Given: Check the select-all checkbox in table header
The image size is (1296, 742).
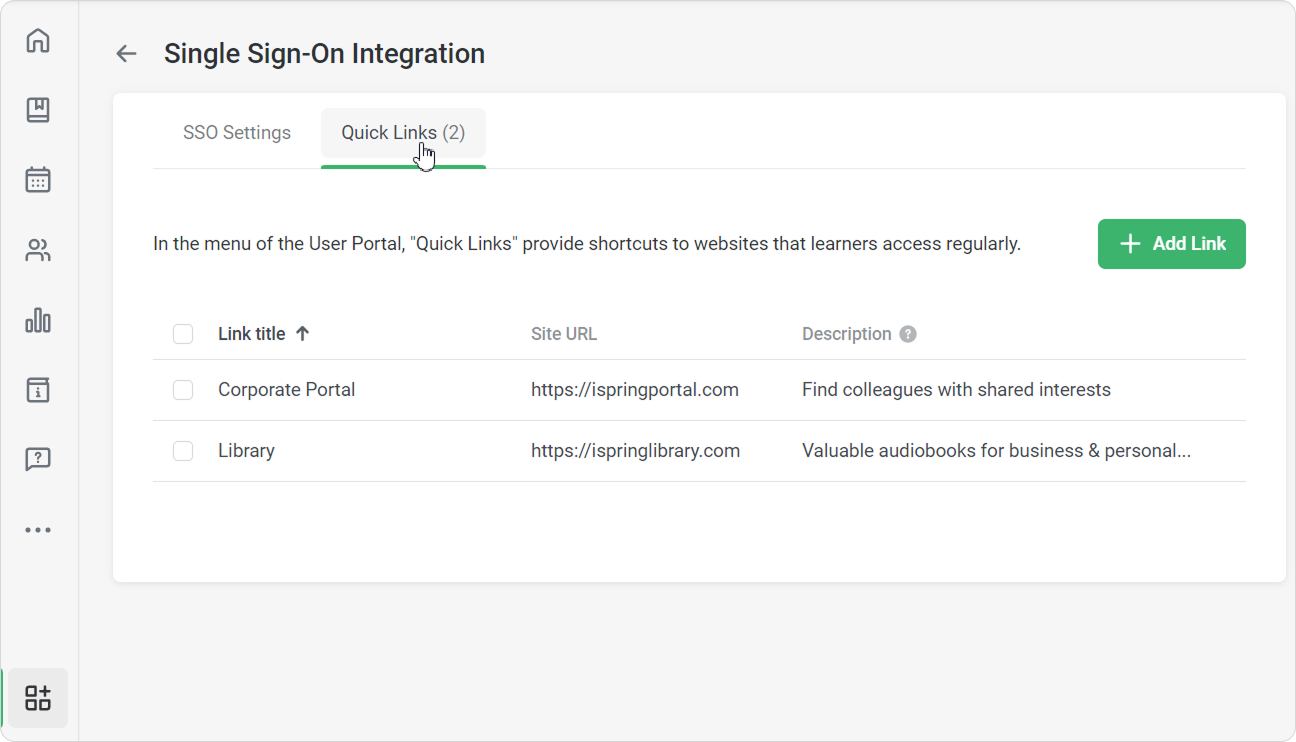Looking at the screenshot, I should coord(183,334).
